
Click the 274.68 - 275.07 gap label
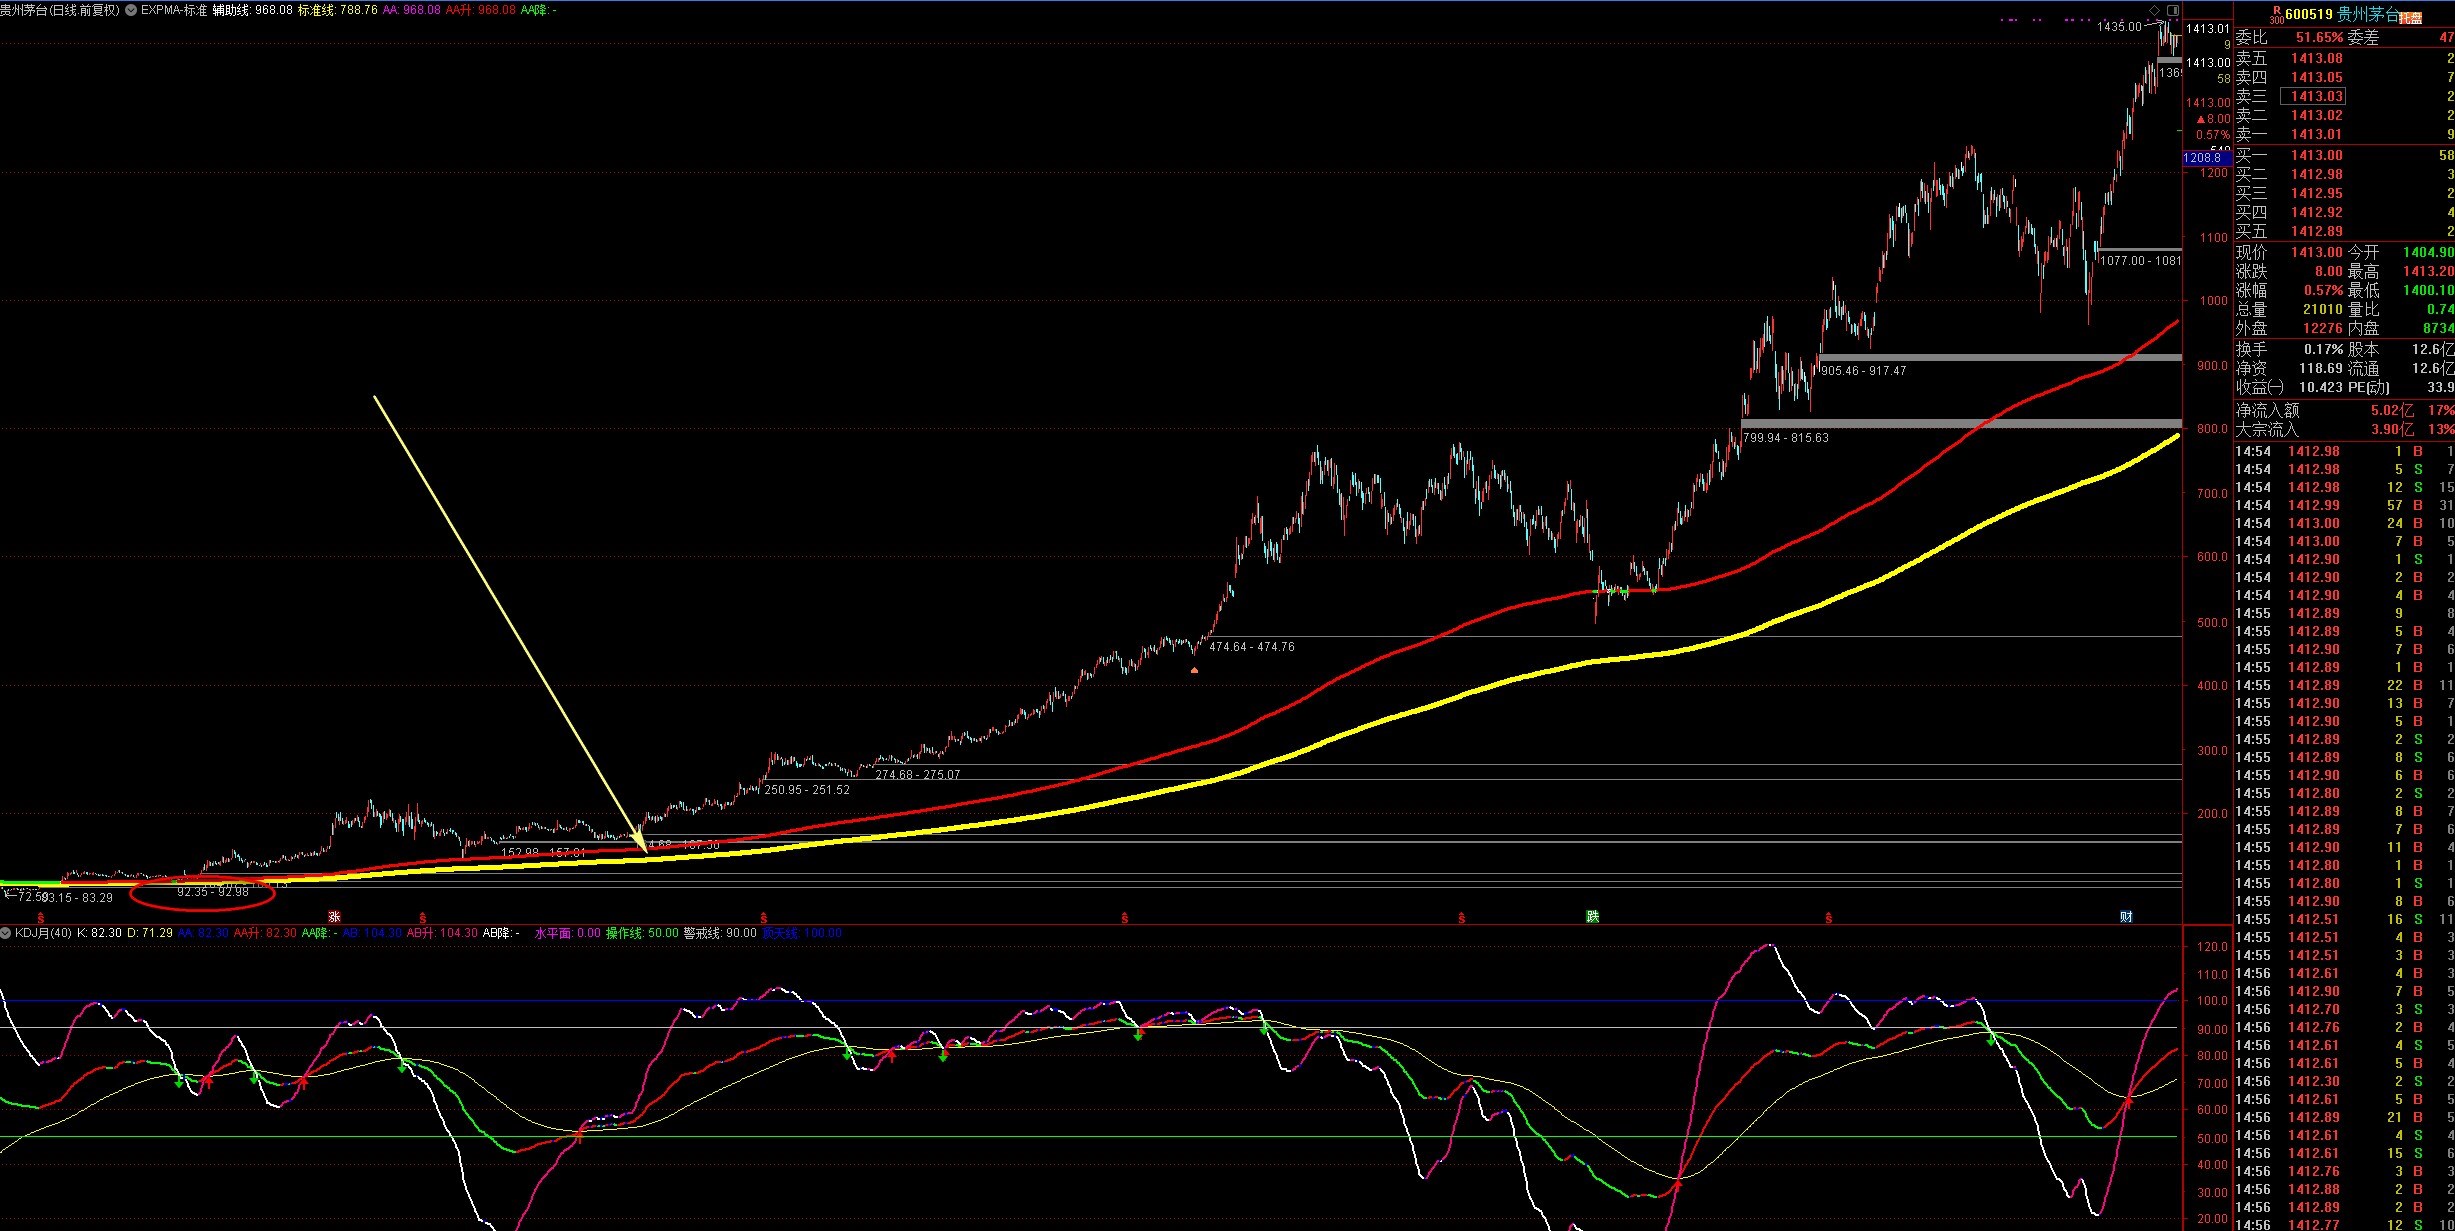[918, 775]
